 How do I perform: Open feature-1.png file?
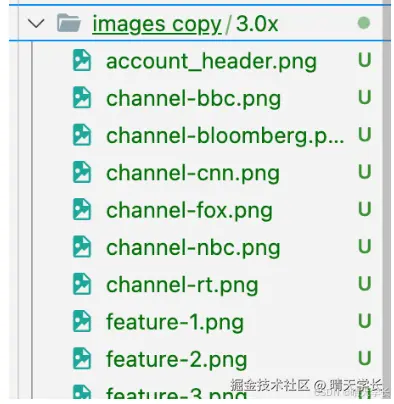(175, 323)
